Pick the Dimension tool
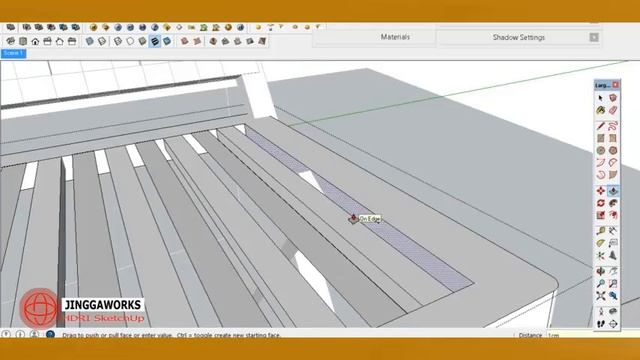Image resolution: width=640 pixels, height=360 pixels. click(613, 231)
